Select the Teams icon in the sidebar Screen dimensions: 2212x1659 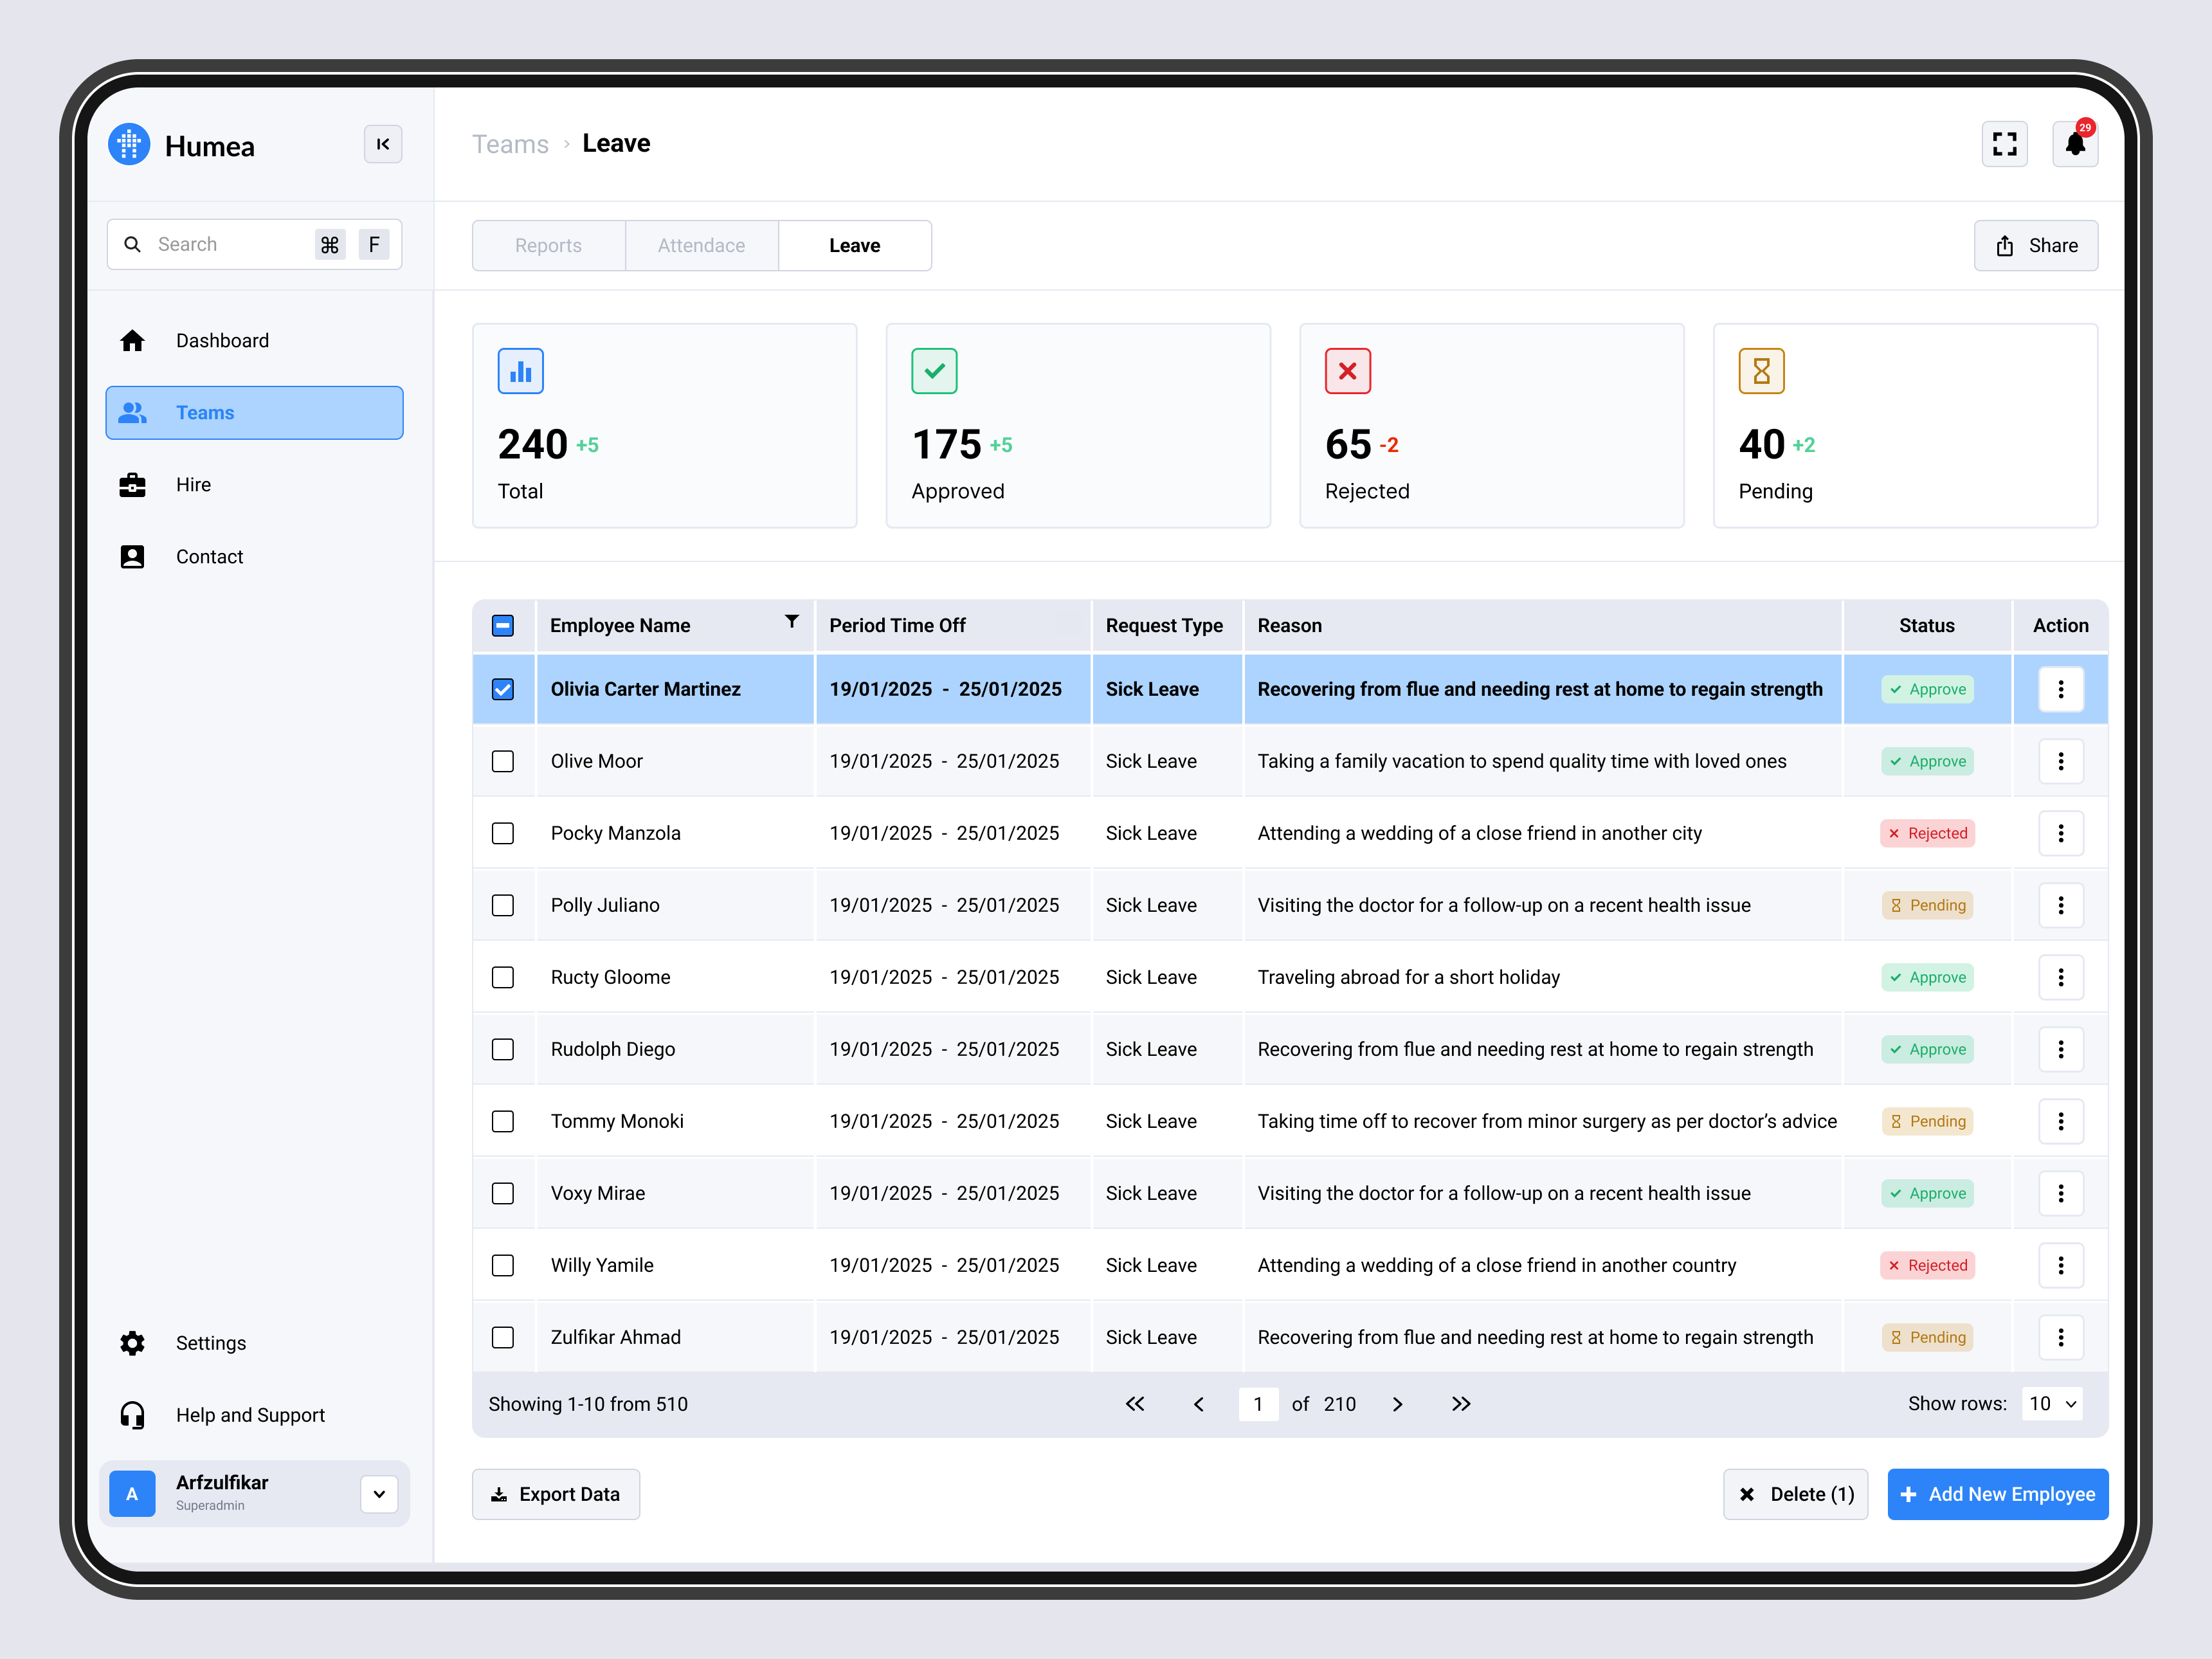coord(132,412)
